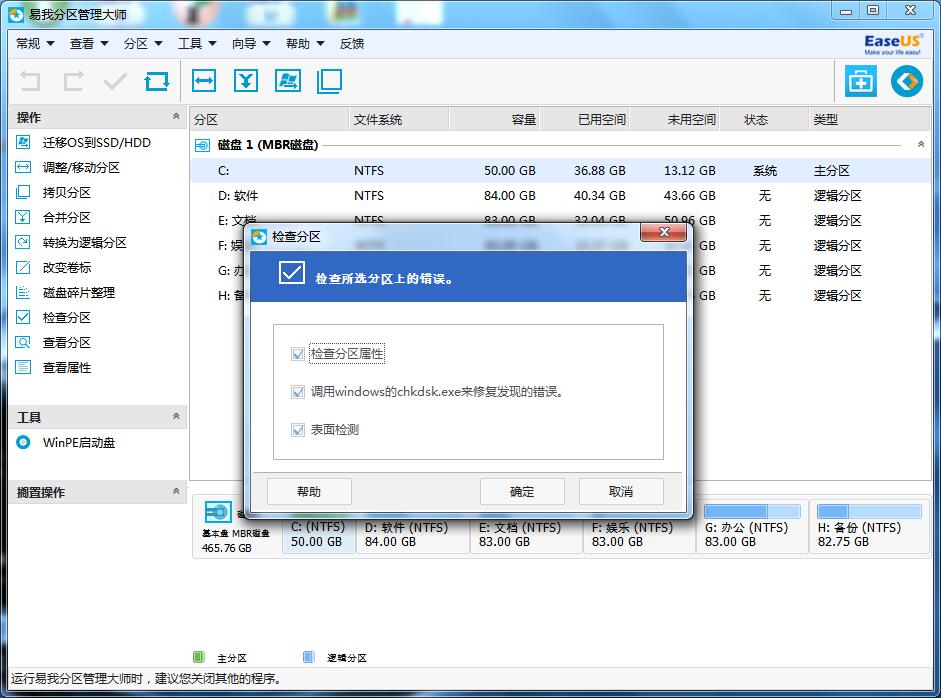Sort by 容量 column header
This screenshot has height=698, width=941.
[494, 119]
